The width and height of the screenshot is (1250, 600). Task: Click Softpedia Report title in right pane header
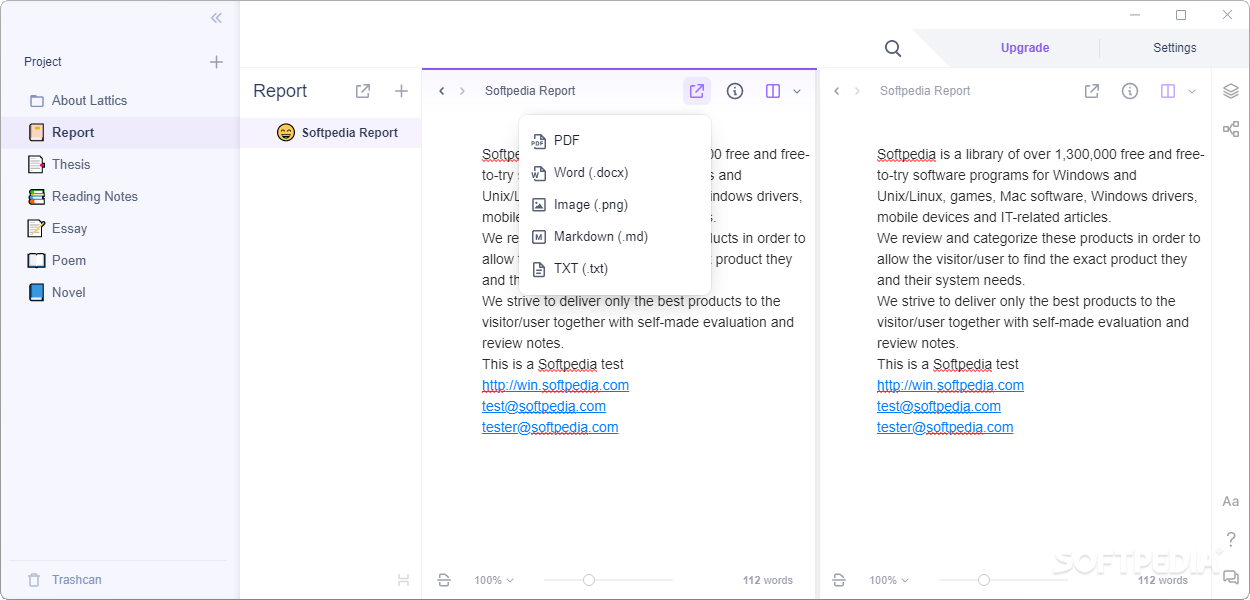point(925,91)
